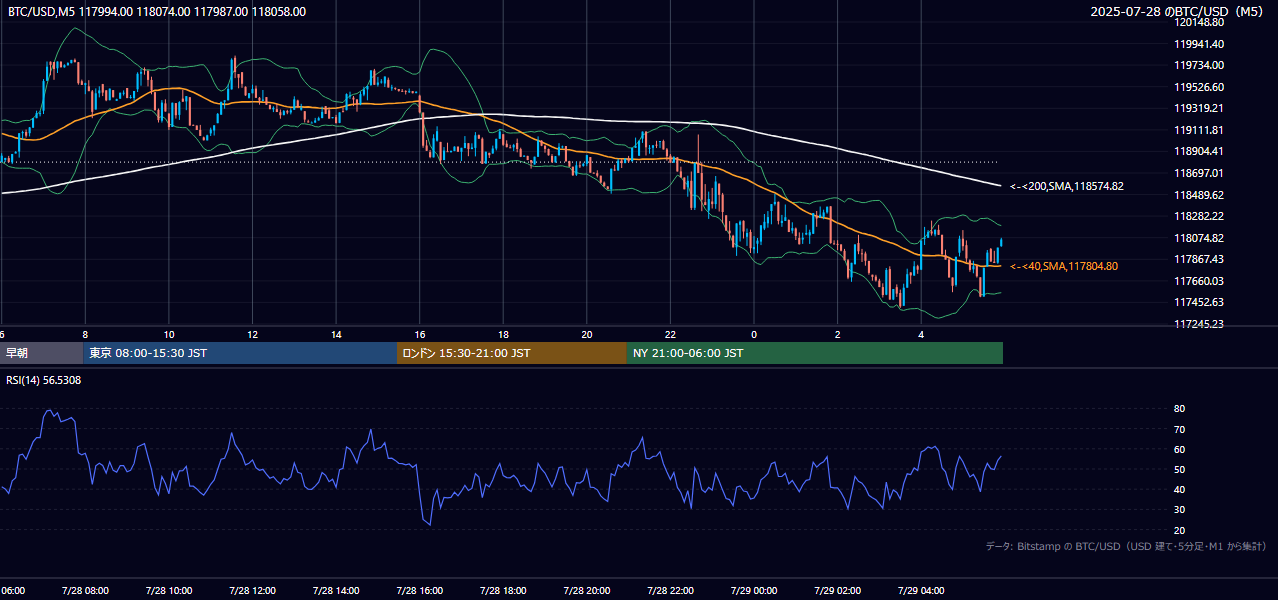
Task: Click hour tick 10 under price chart
Action: point(169,335)
